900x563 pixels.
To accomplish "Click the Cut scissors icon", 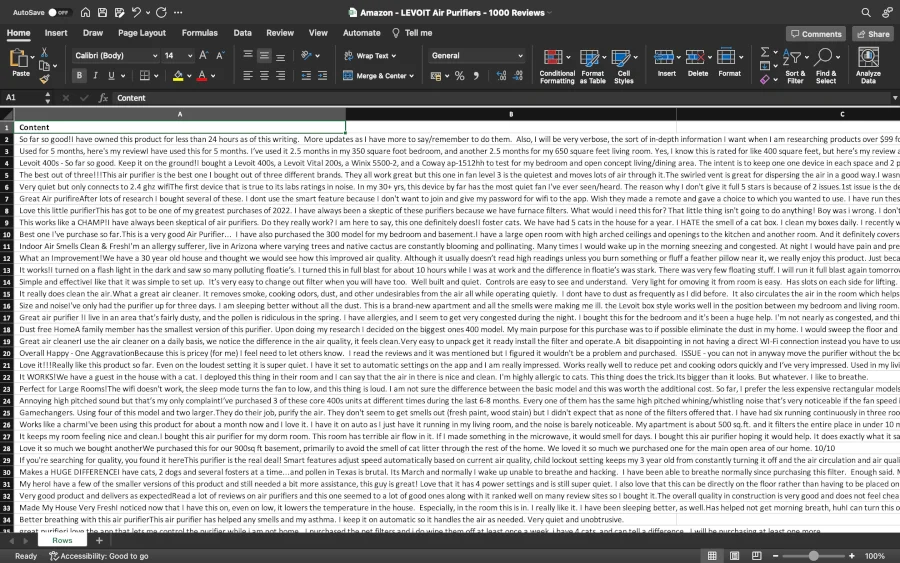I will (x=44, y=53).
